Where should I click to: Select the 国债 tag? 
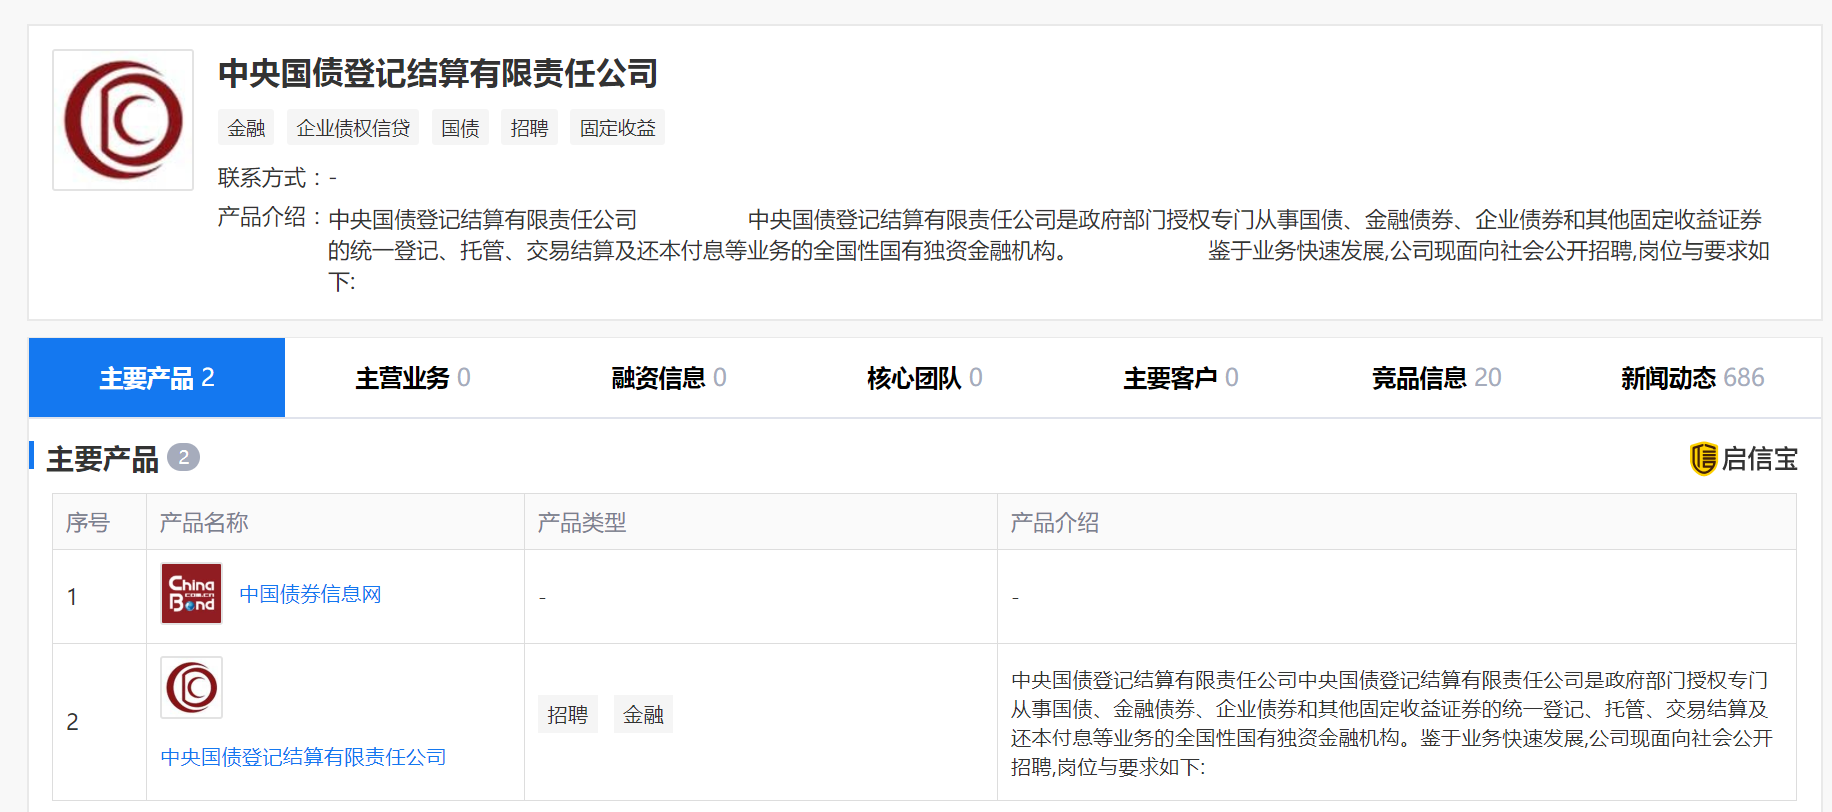pyautogui.click(x=460, y=128)
